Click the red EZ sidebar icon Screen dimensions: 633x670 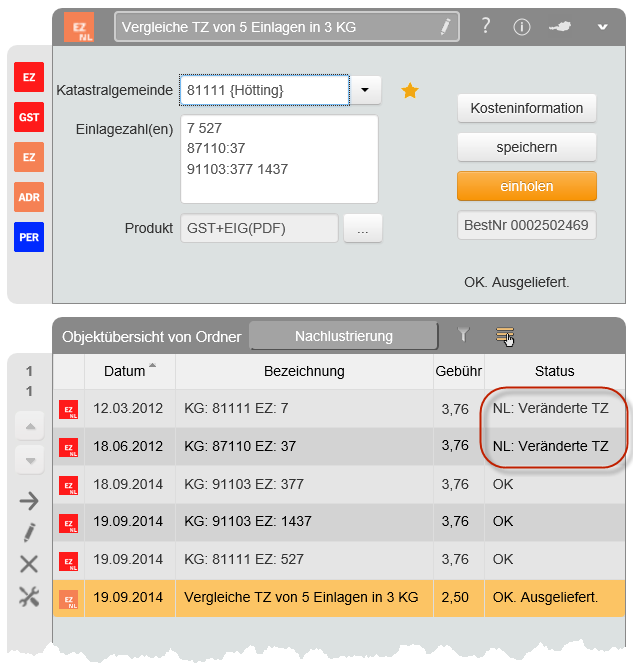pos(29,77)
